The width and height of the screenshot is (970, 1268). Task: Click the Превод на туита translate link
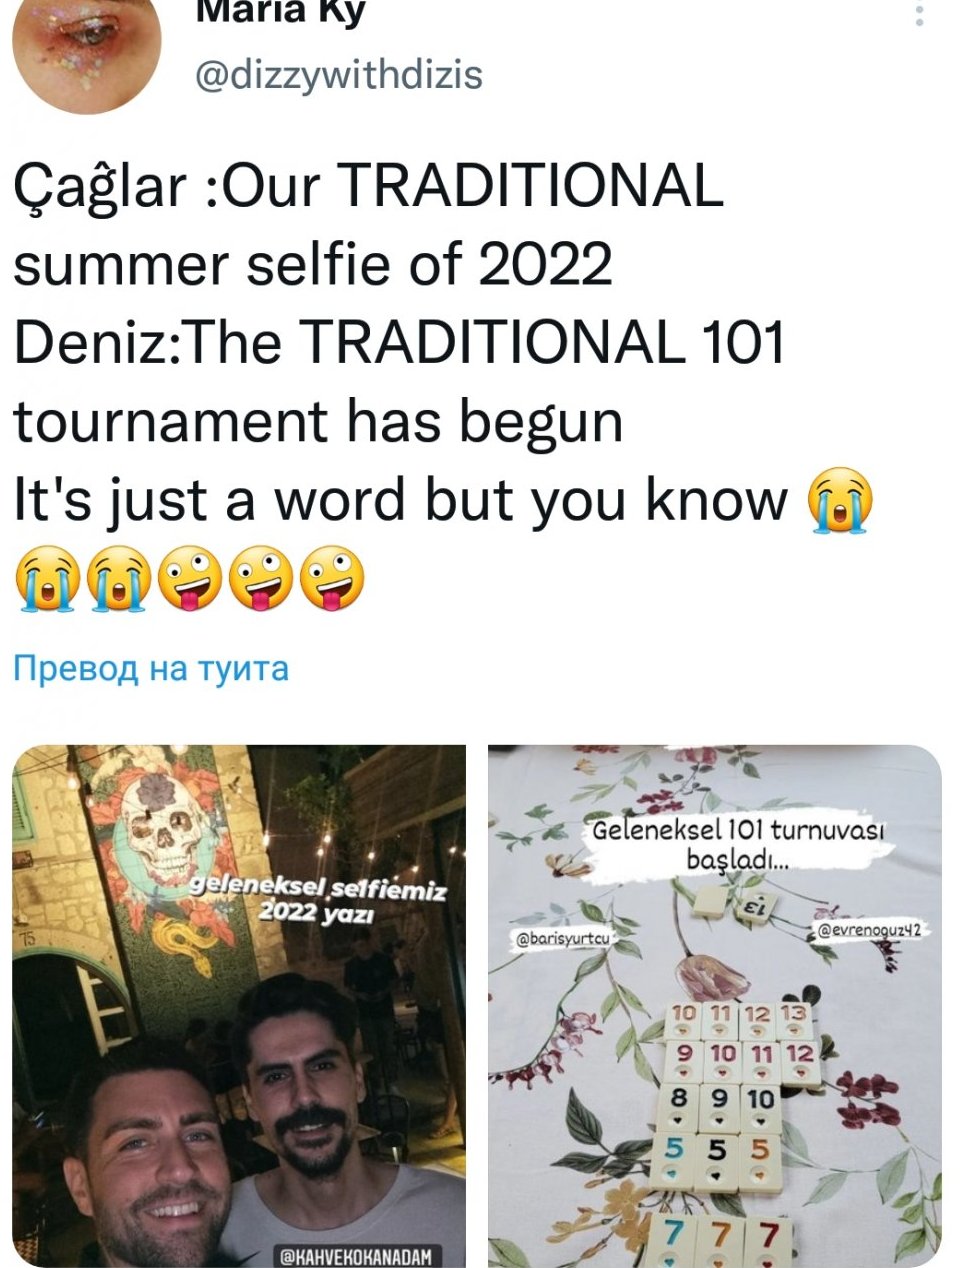(x=151, y=667)
